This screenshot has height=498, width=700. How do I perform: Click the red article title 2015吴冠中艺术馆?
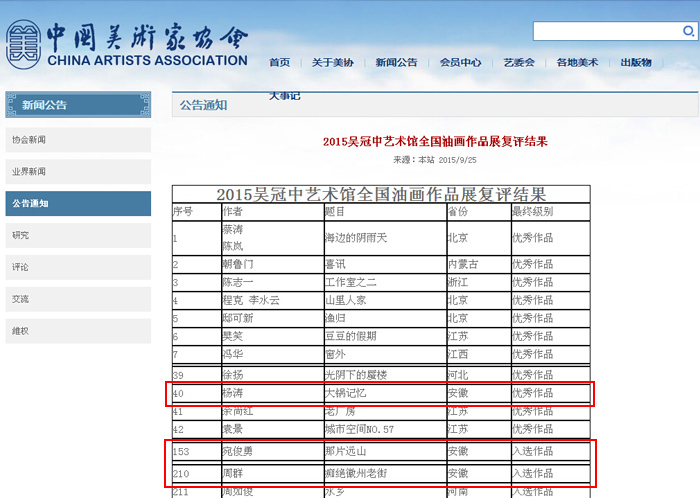coord(435,141)
